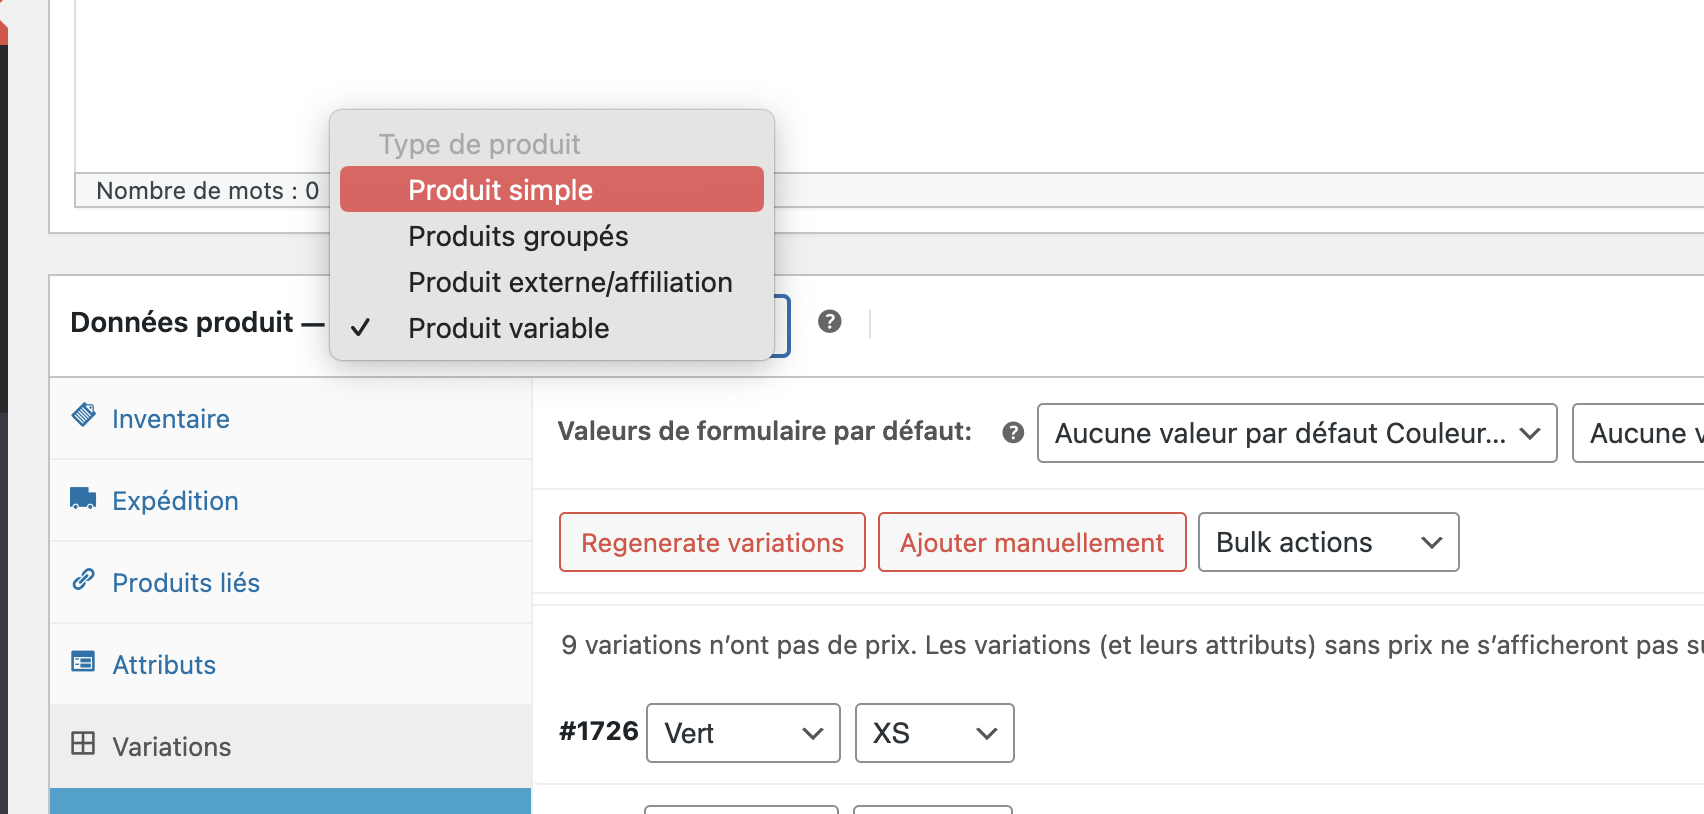Open the XS size dropdown

coord(934,733)
